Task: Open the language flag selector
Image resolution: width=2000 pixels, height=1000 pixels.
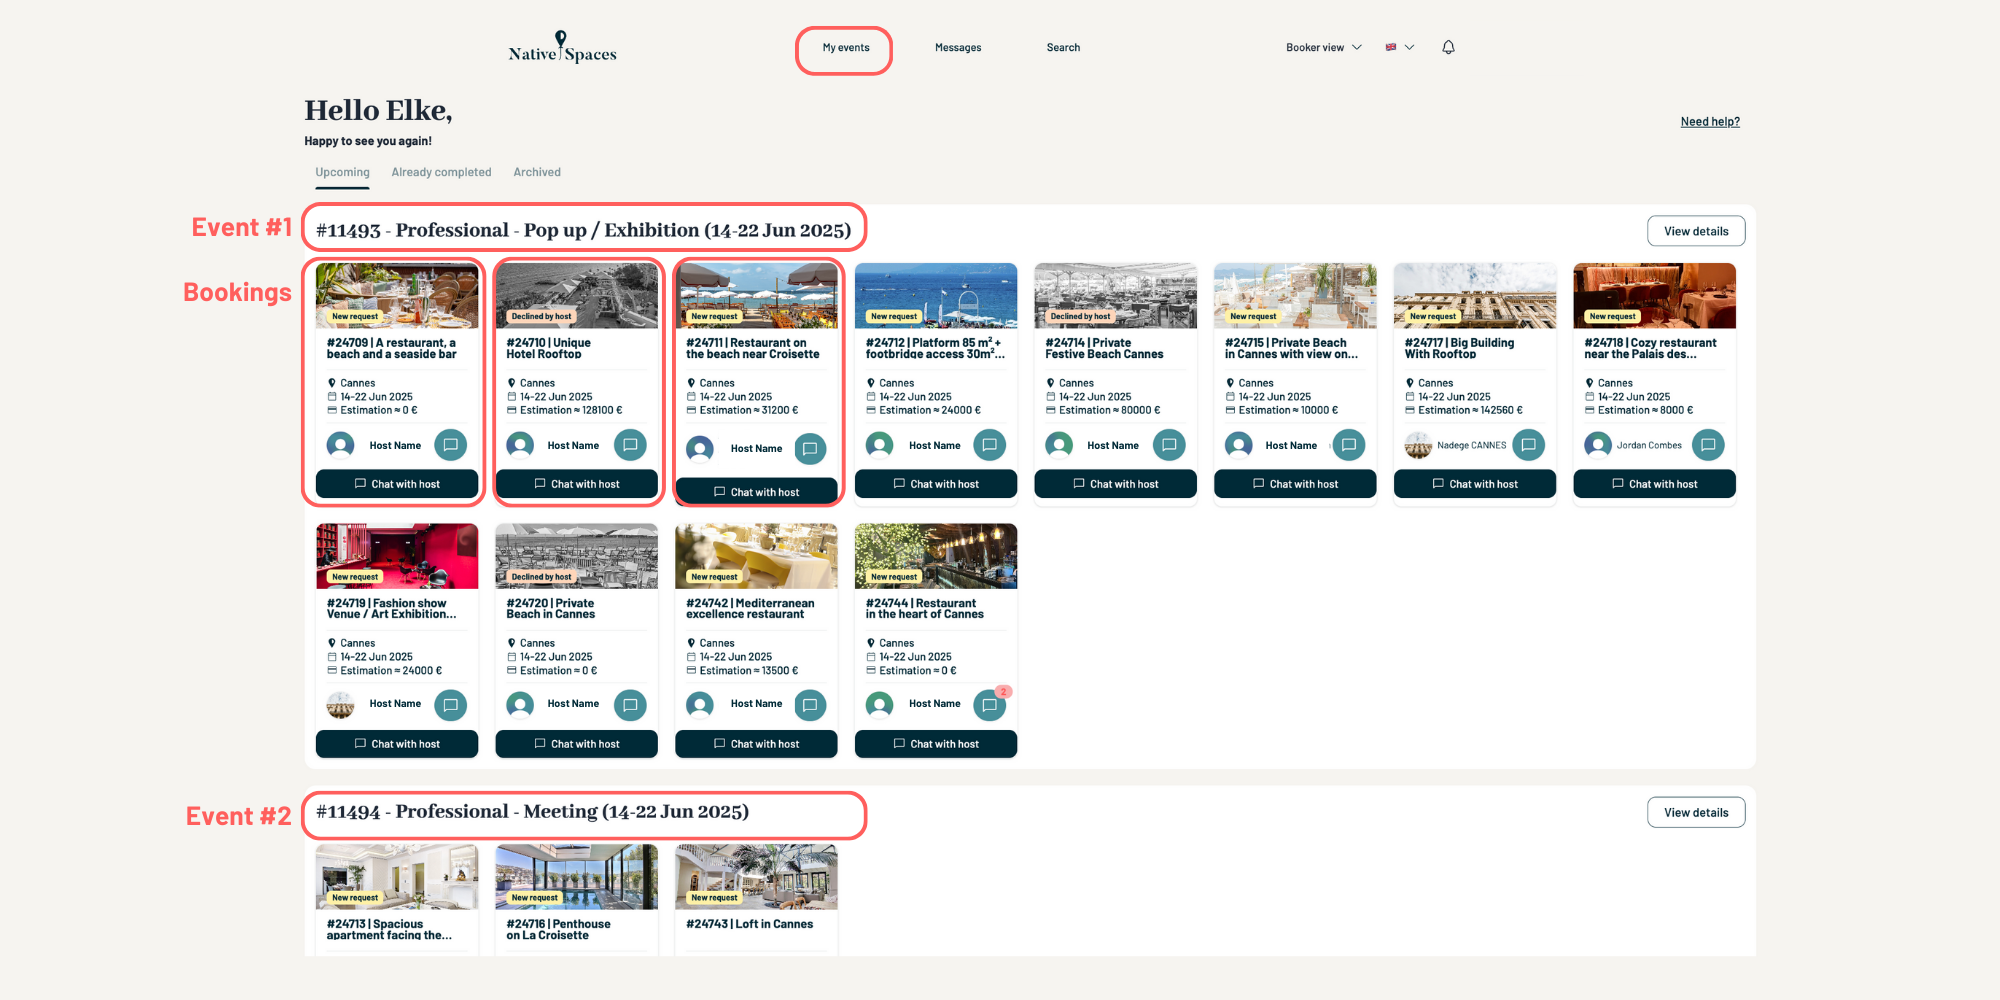Action: click(x=1399, y=47)
